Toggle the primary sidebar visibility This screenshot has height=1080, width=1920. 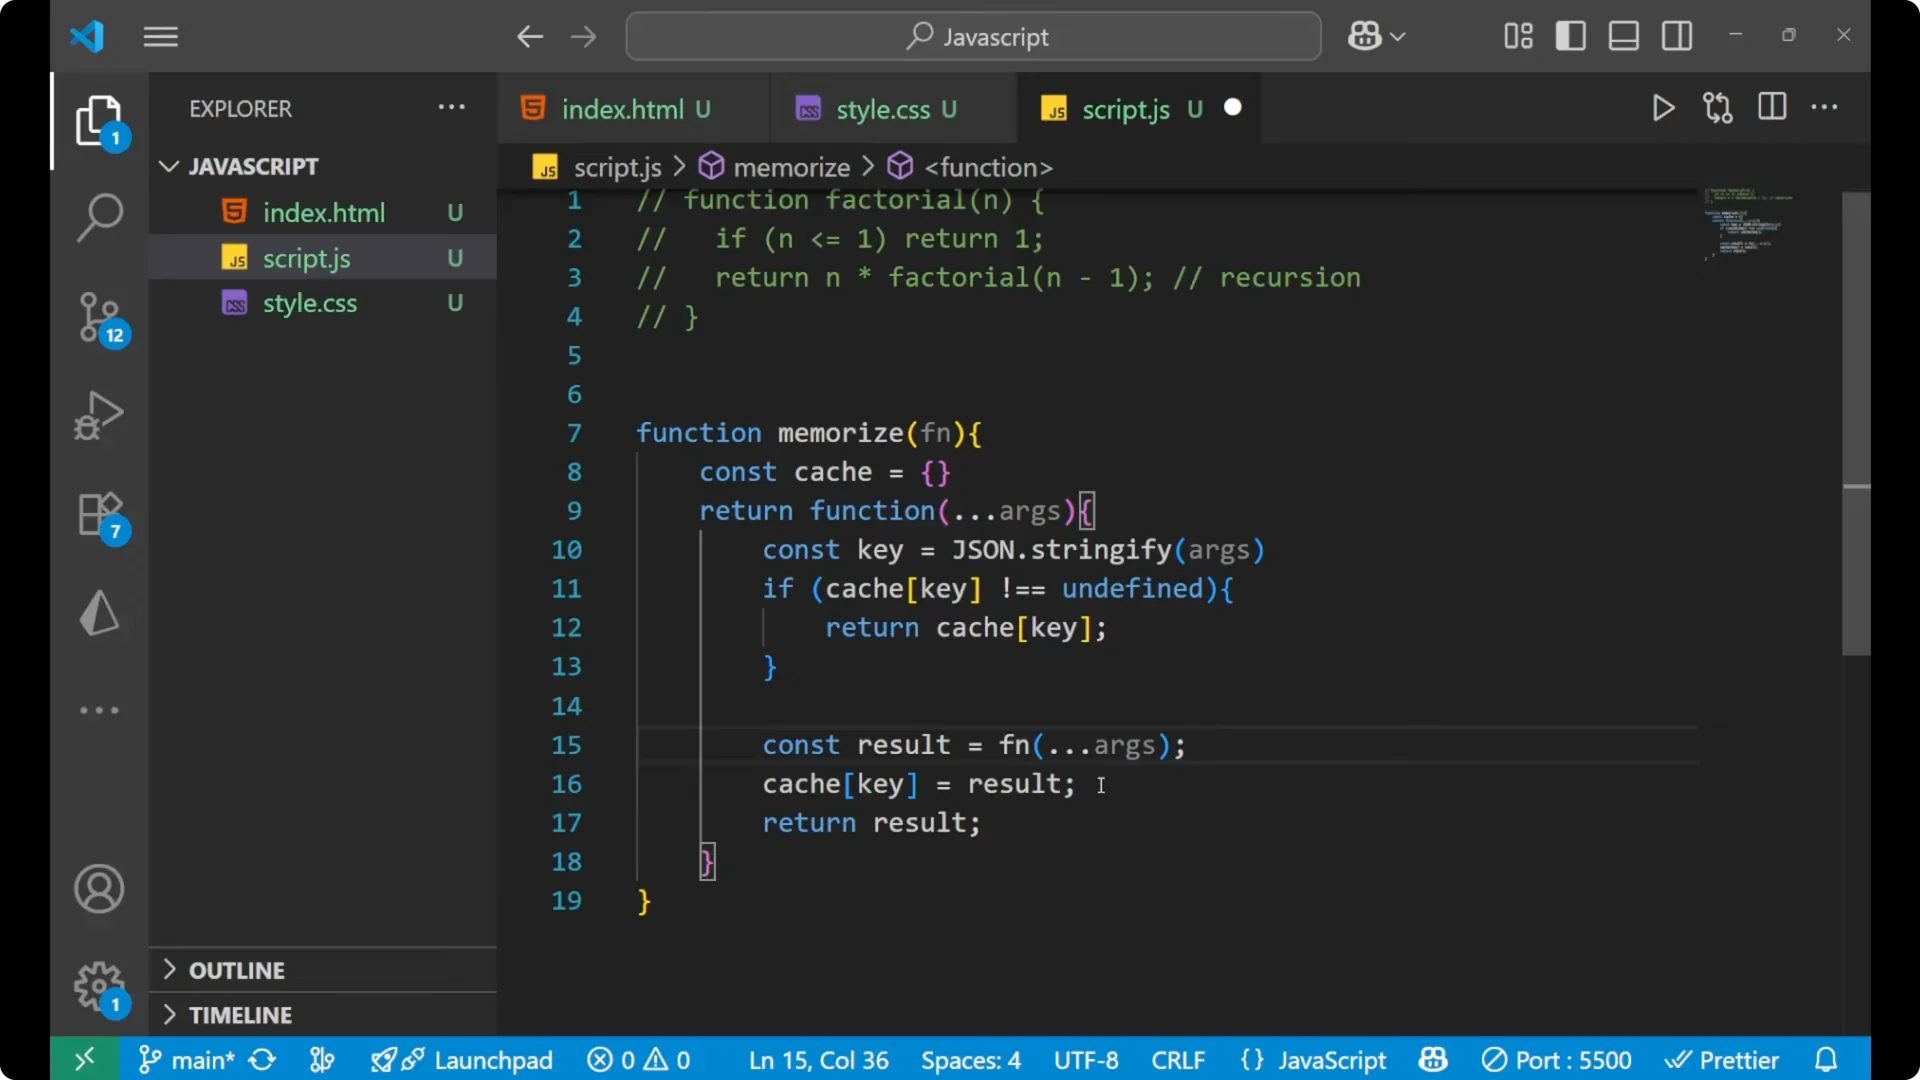pos(1570,36)
